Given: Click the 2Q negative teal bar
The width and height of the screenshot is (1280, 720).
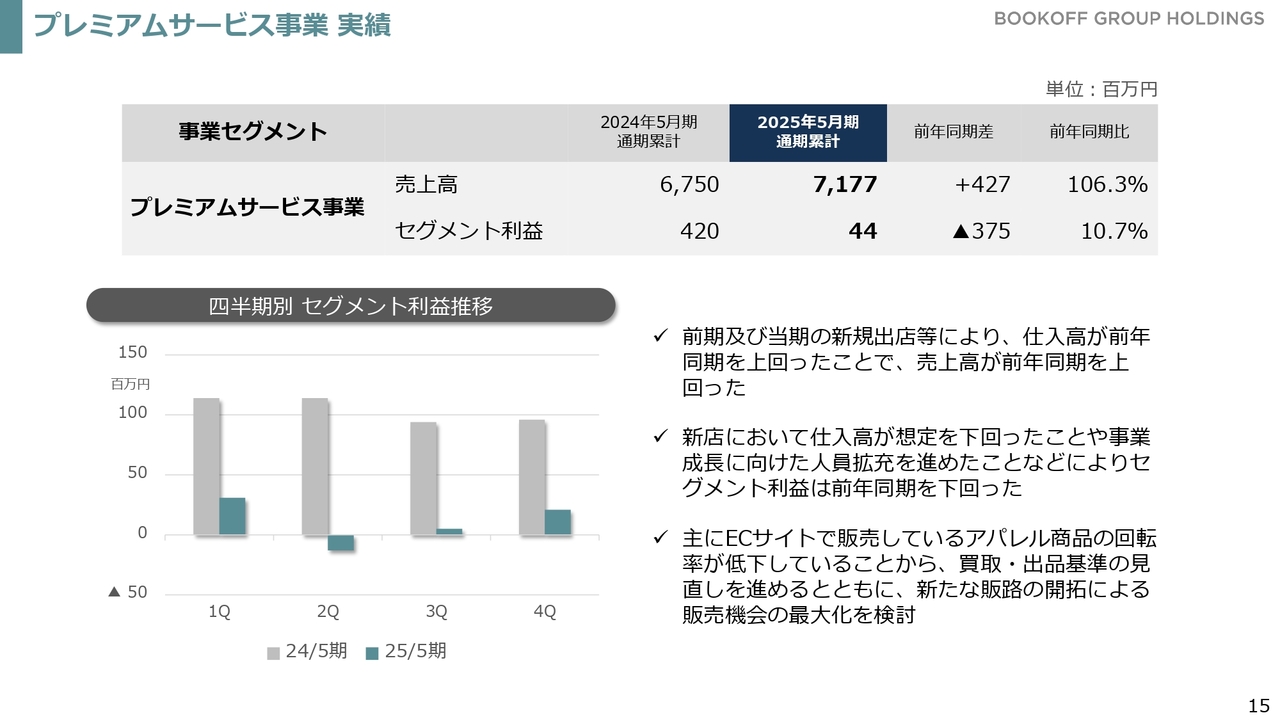Looking at the screenshot, I should point(341,543).
